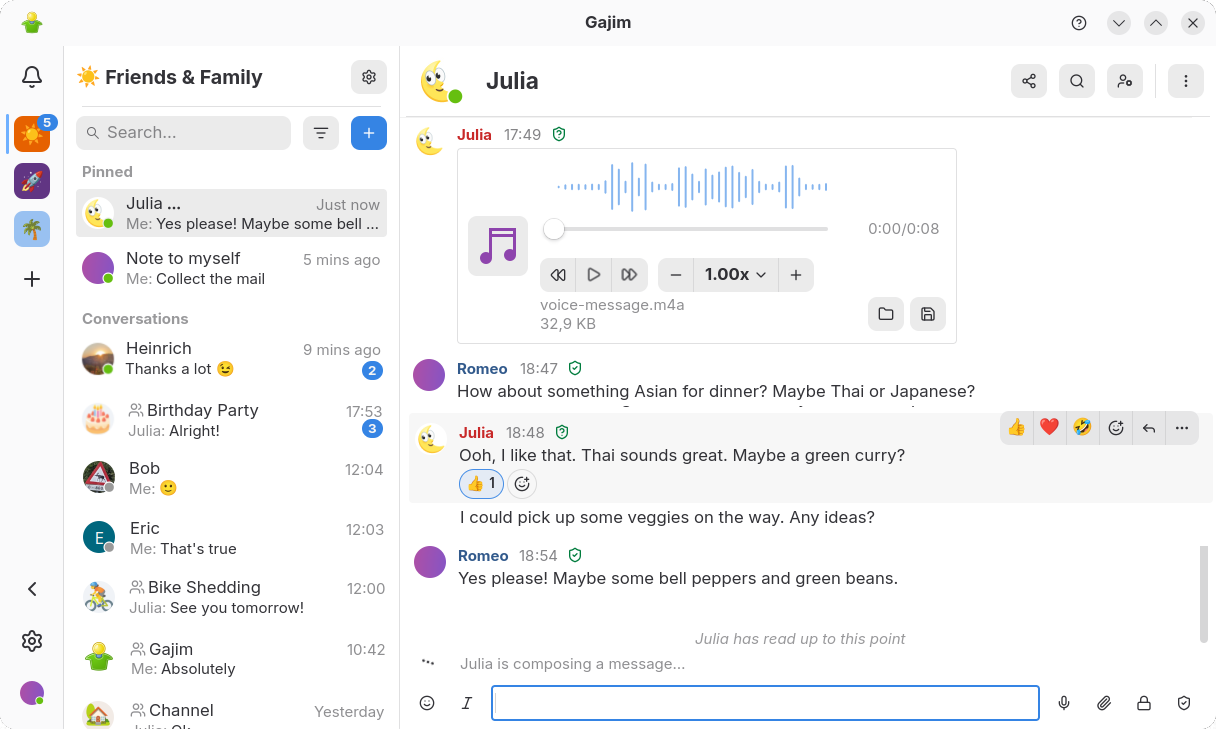
Task: Start a new chat with the plus button
Action: click(x=368, y=132)
